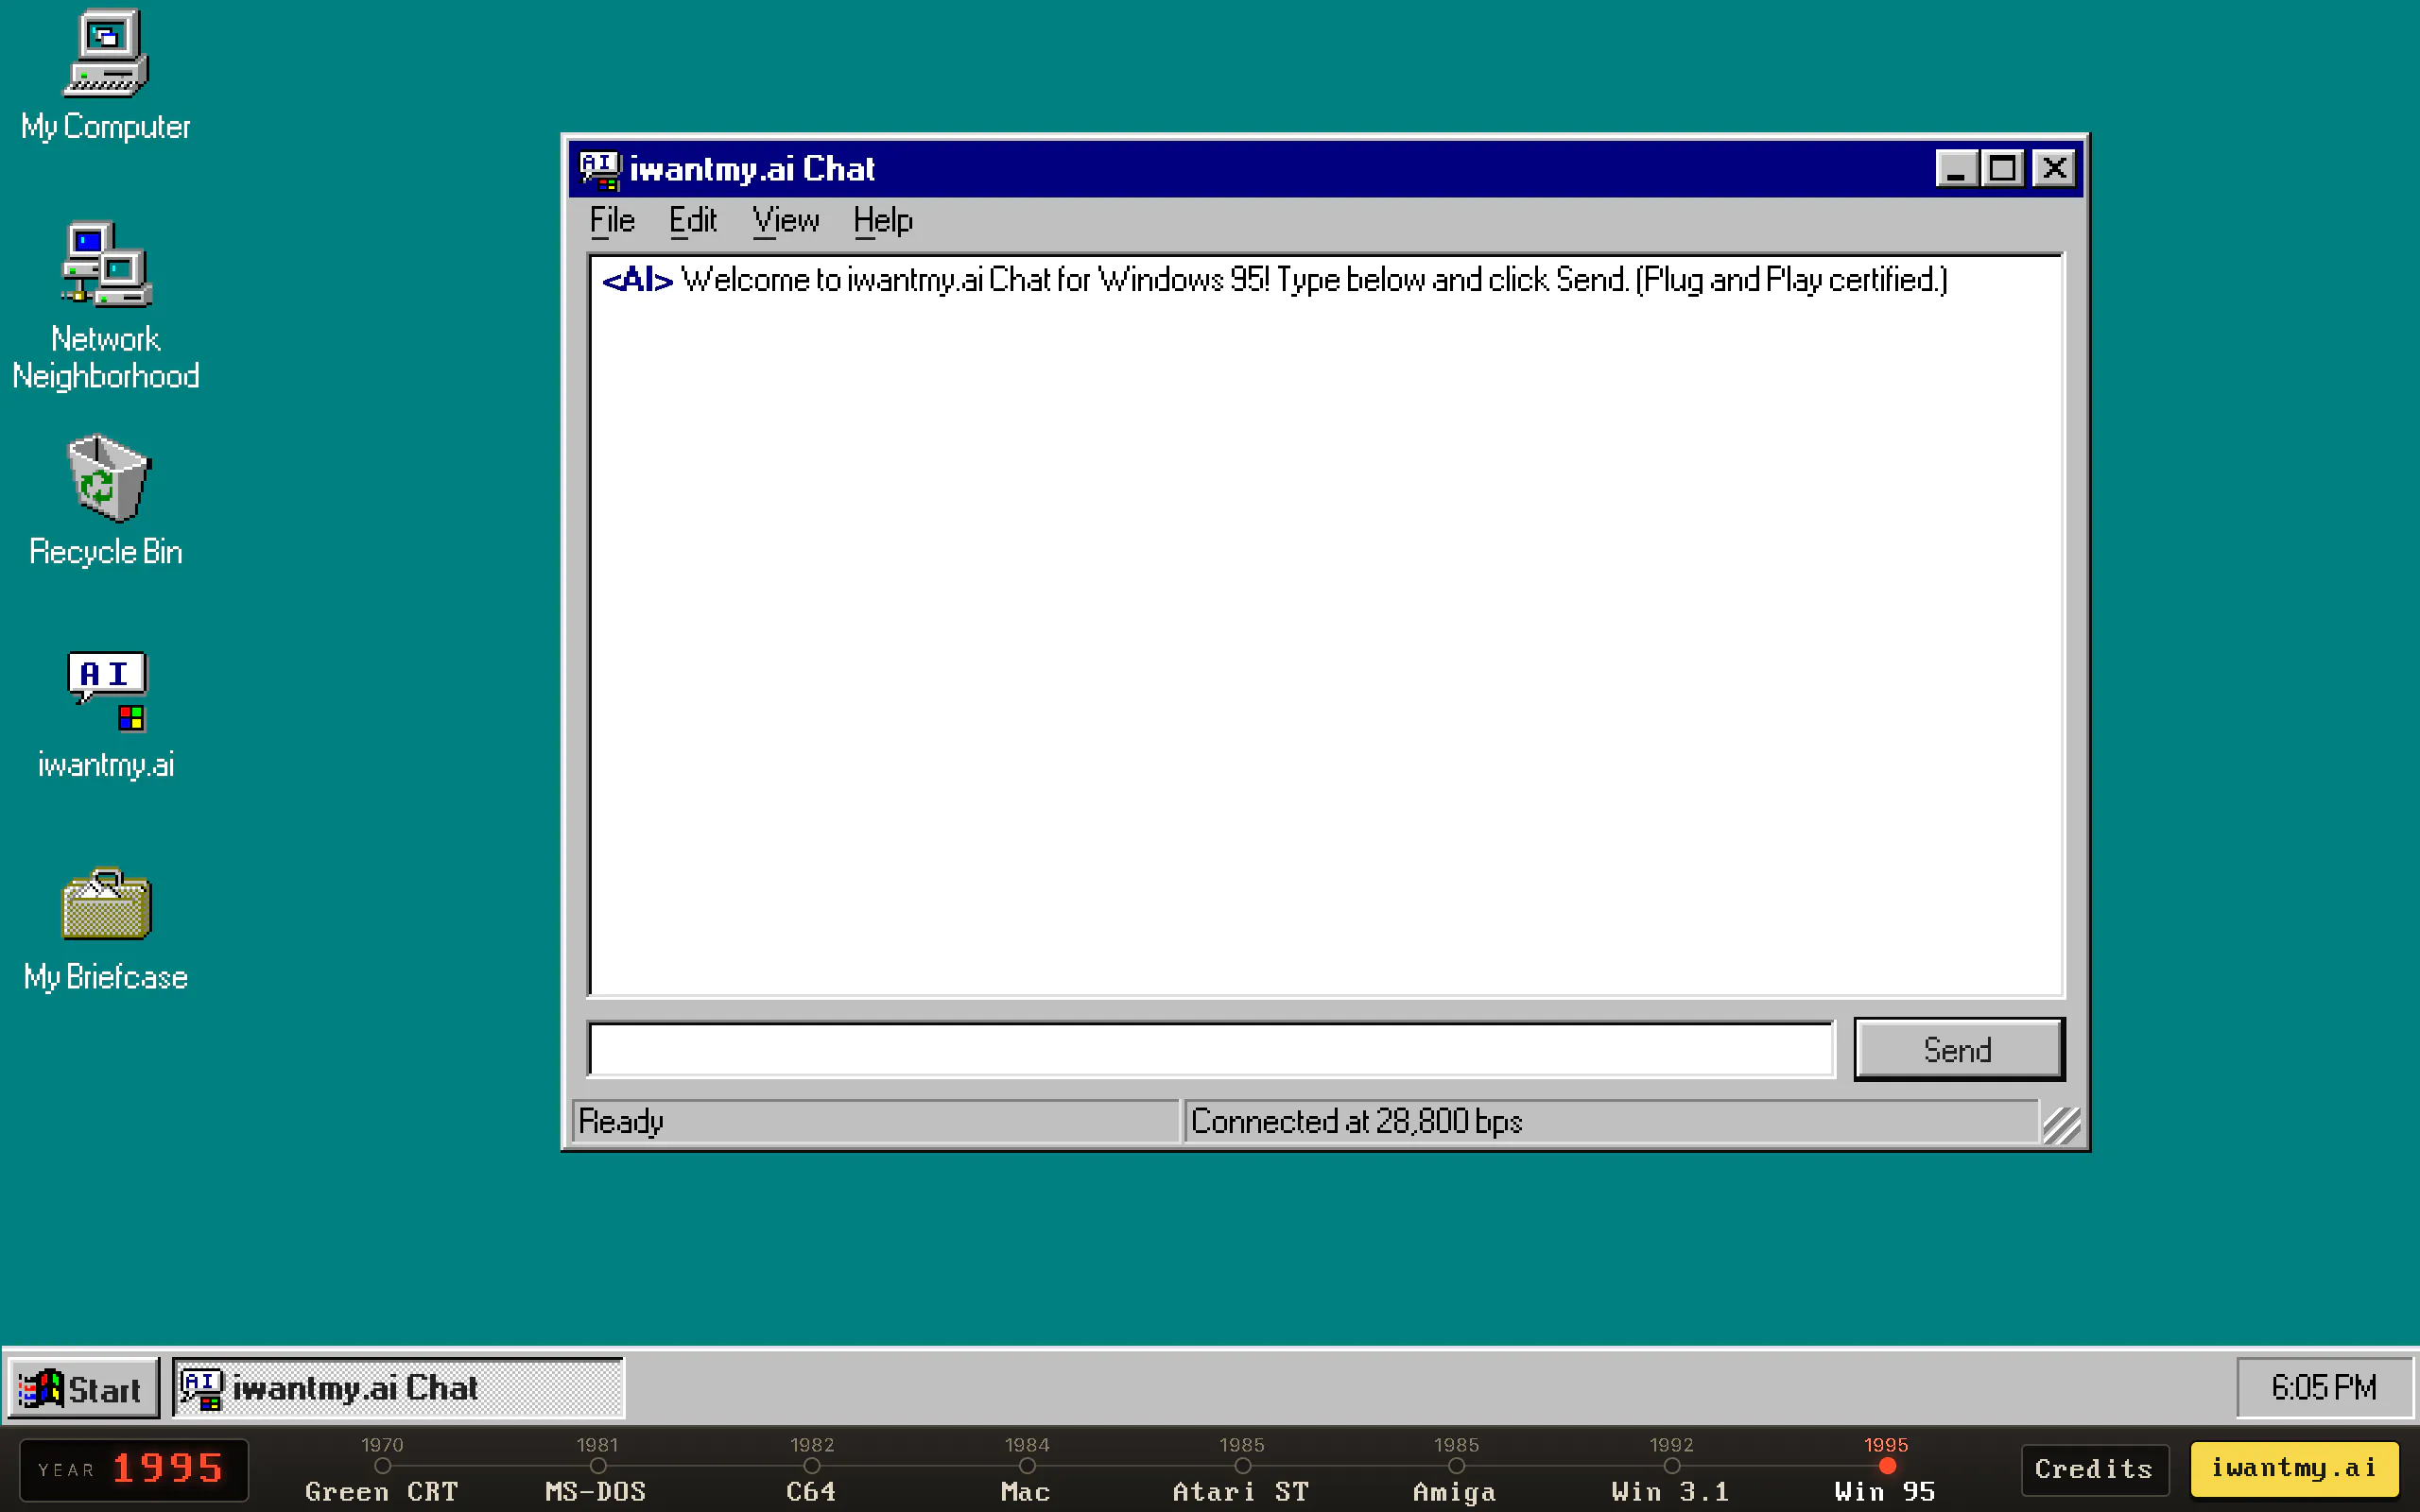Image resolution: width=2420 pixels, height=1512 pixels.
Task: Click the chat window title bar icon
Action: (600, 169)
